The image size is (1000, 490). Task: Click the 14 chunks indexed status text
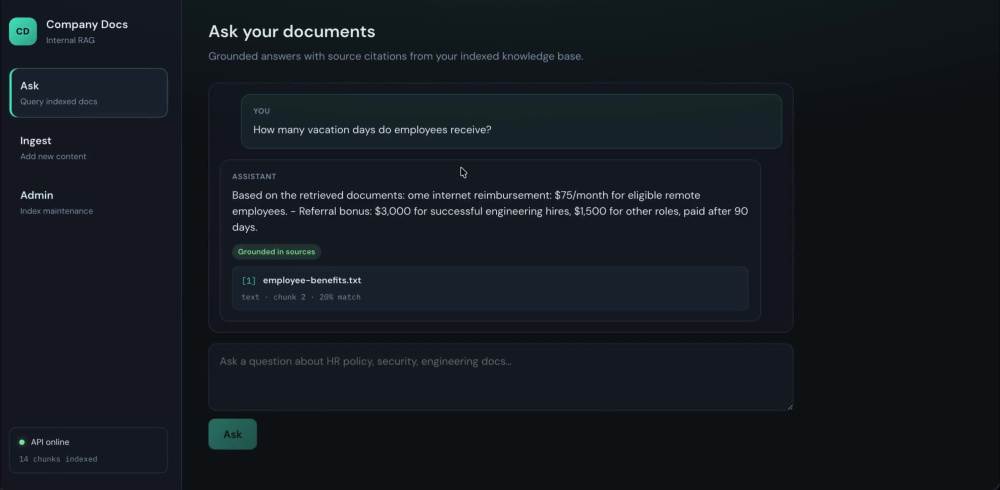[x=58, y=459]
